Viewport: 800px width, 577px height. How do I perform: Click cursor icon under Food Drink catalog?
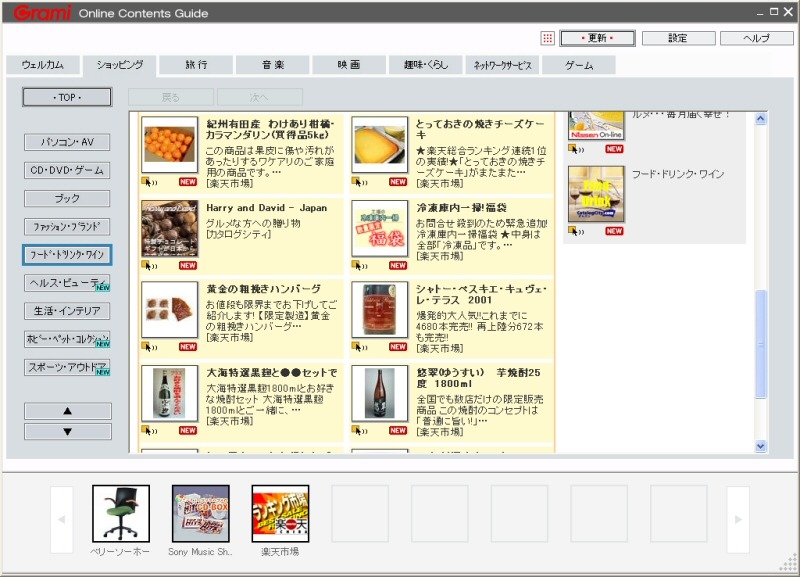(576, 231)
